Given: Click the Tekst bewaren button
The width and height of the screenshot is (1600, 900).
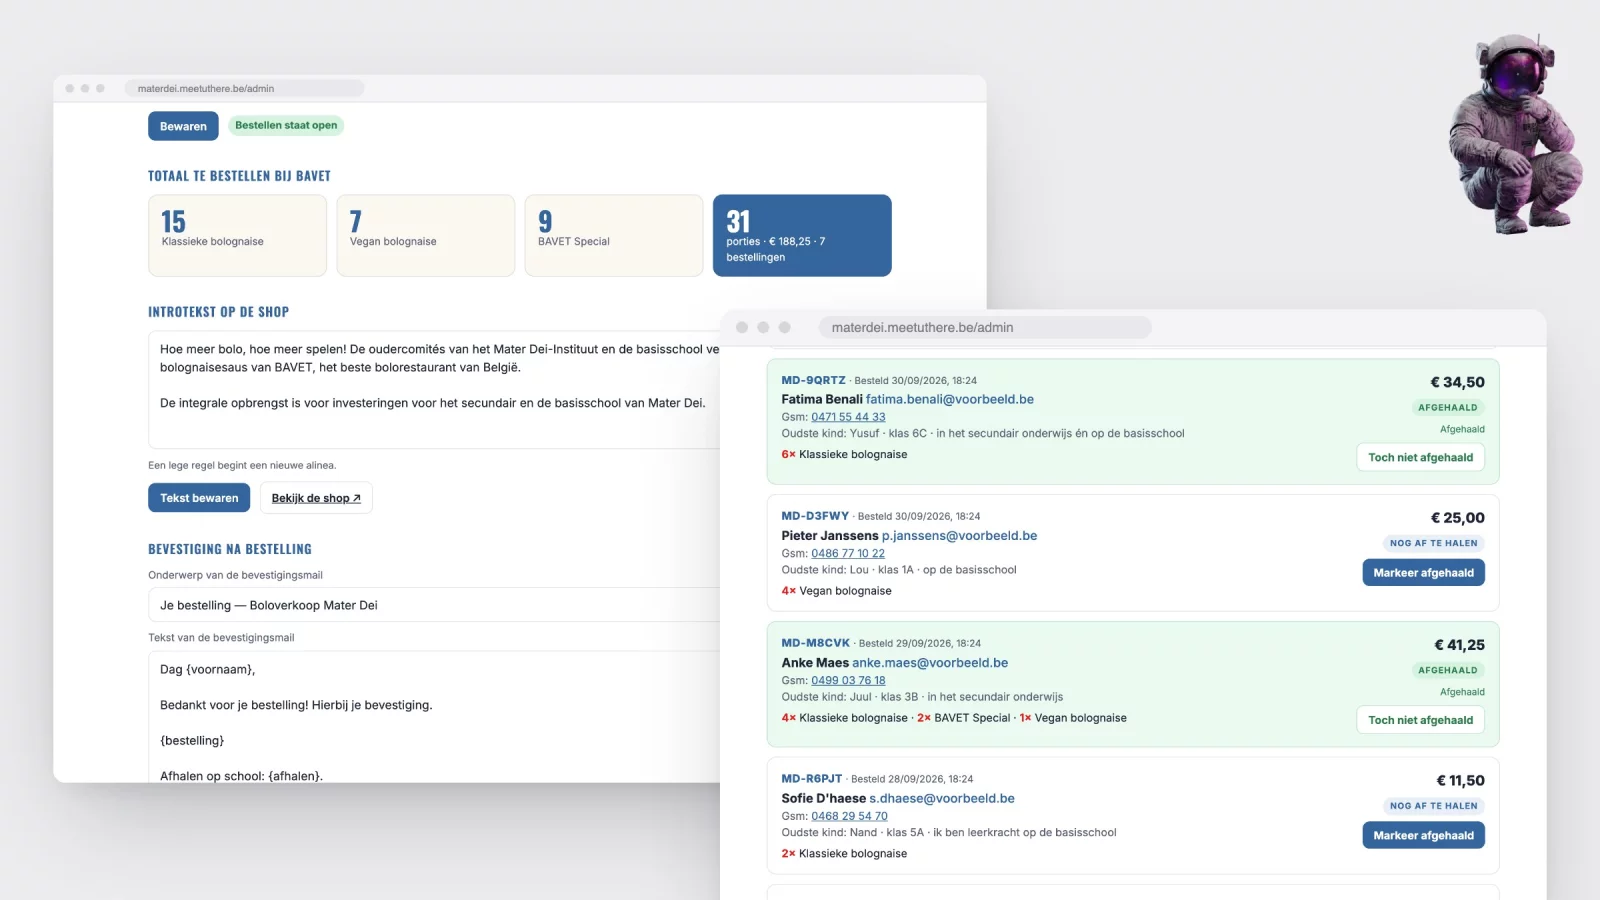Looking at the screenshot, I should pyautogui.click(x=199, y=498).
